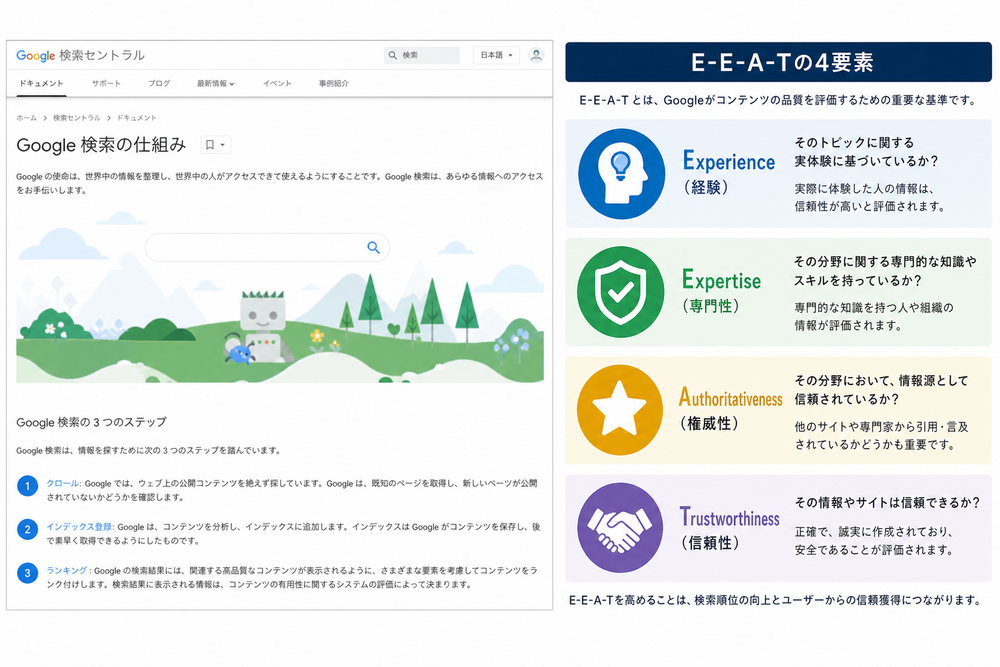Click the step 1 blue number circle
This screenshot has width=1000, height=667.
click(27, 487)
